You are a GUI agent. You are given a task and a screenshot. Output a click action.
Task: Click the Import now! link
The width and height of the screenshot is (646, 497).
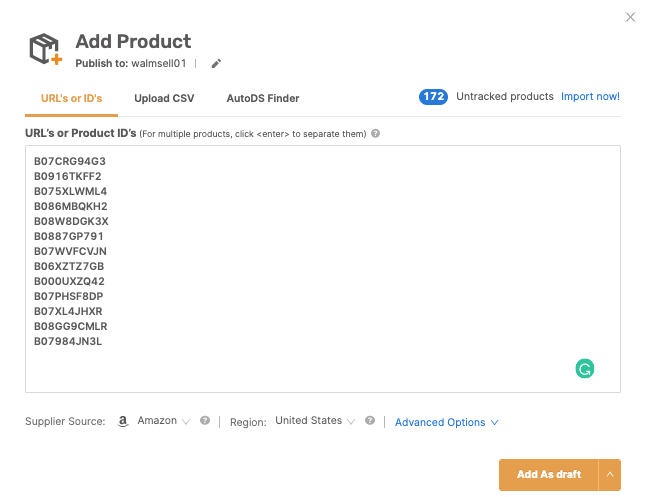590,96
